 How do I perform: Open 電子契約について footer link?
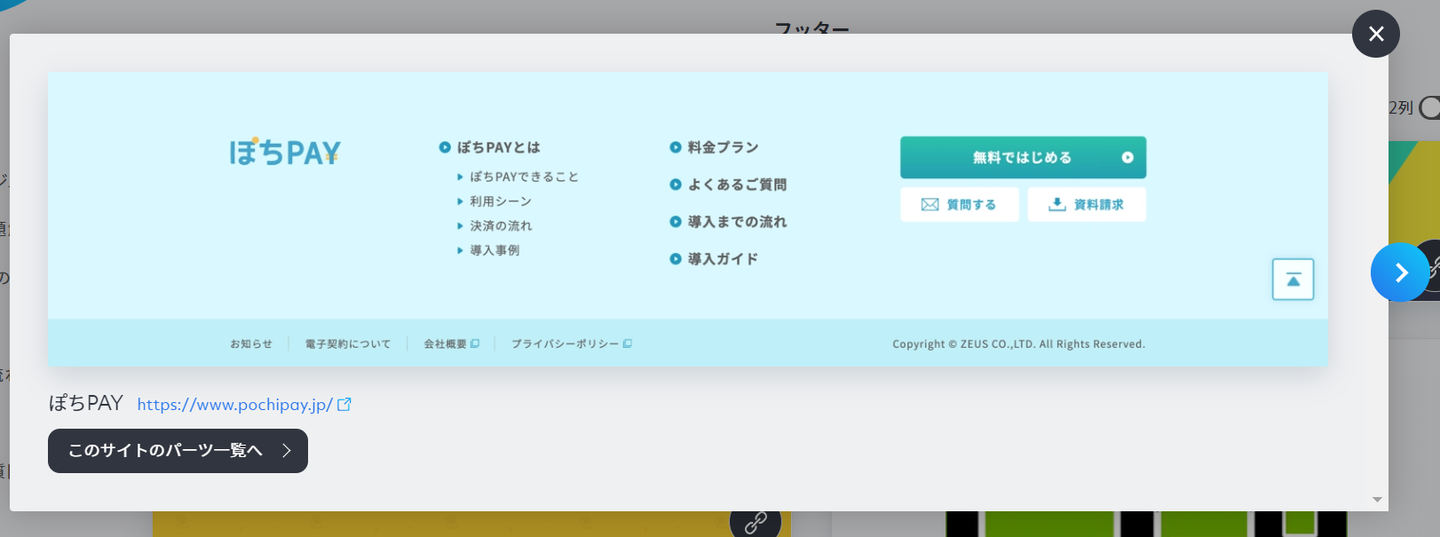tap(348, 343)
